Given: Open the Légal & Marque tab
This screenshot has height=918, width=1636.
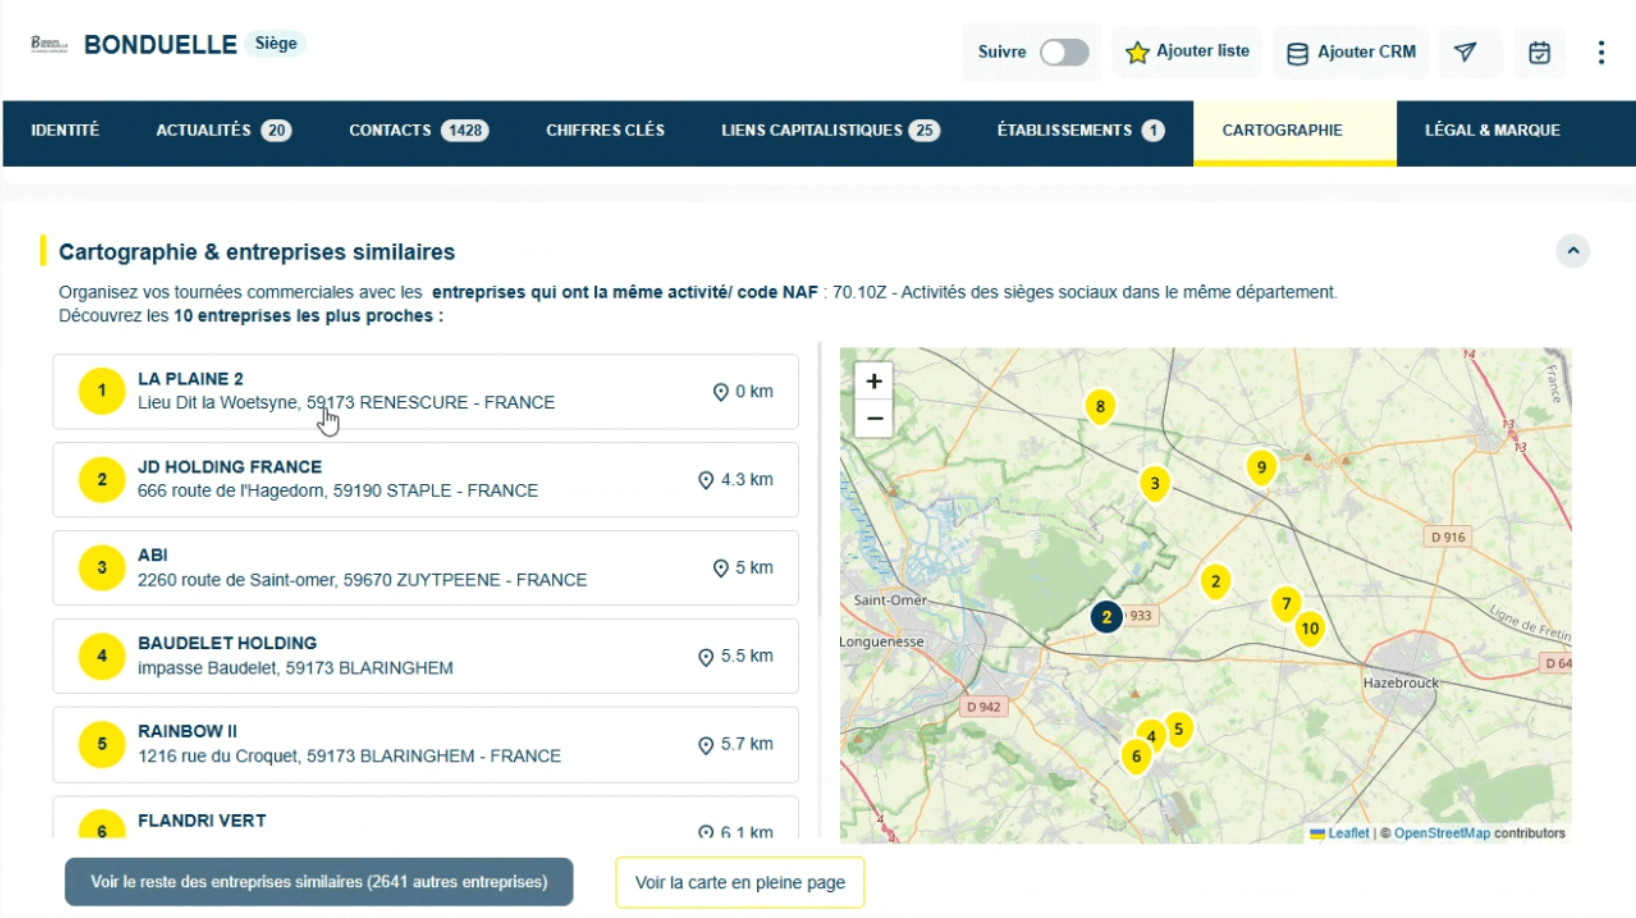Looking at the screenshot, I should click(1492, 130).
